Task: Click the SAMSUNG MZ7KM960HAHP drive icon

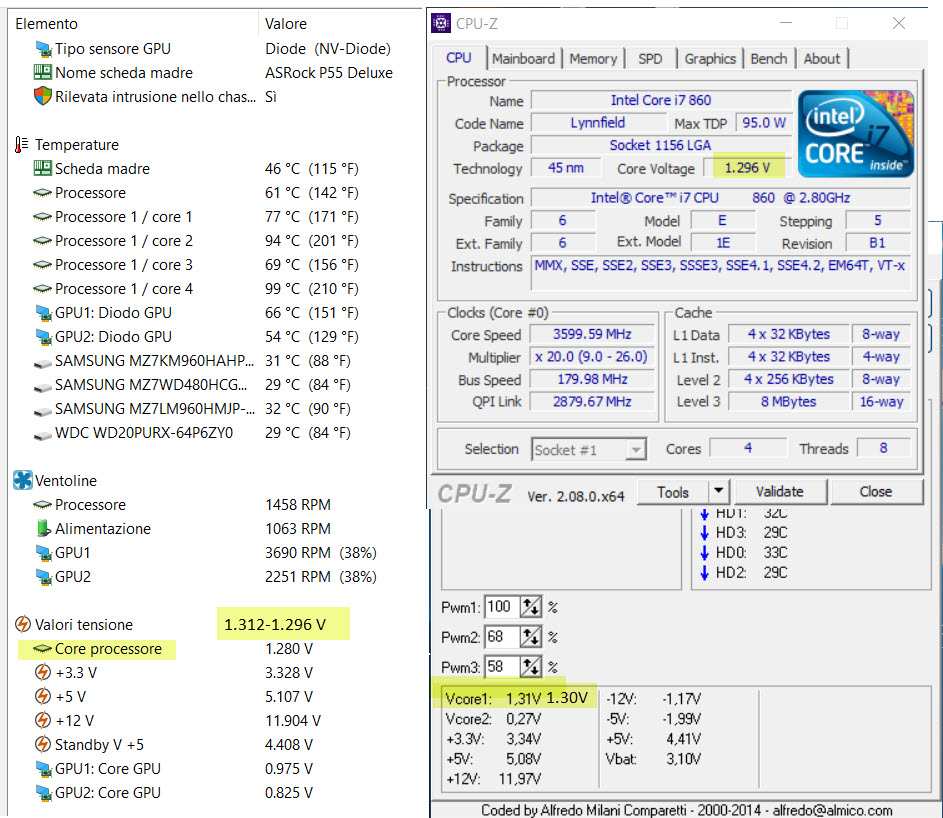Action: tap(42, 363)
